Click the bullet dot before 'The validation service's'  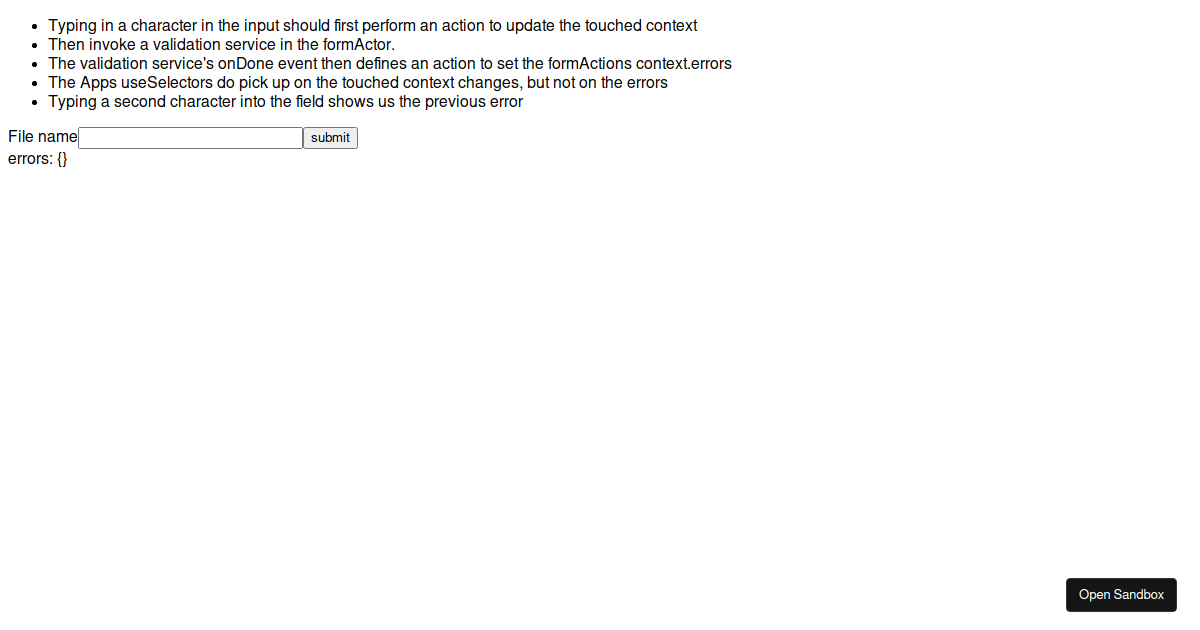36,64
